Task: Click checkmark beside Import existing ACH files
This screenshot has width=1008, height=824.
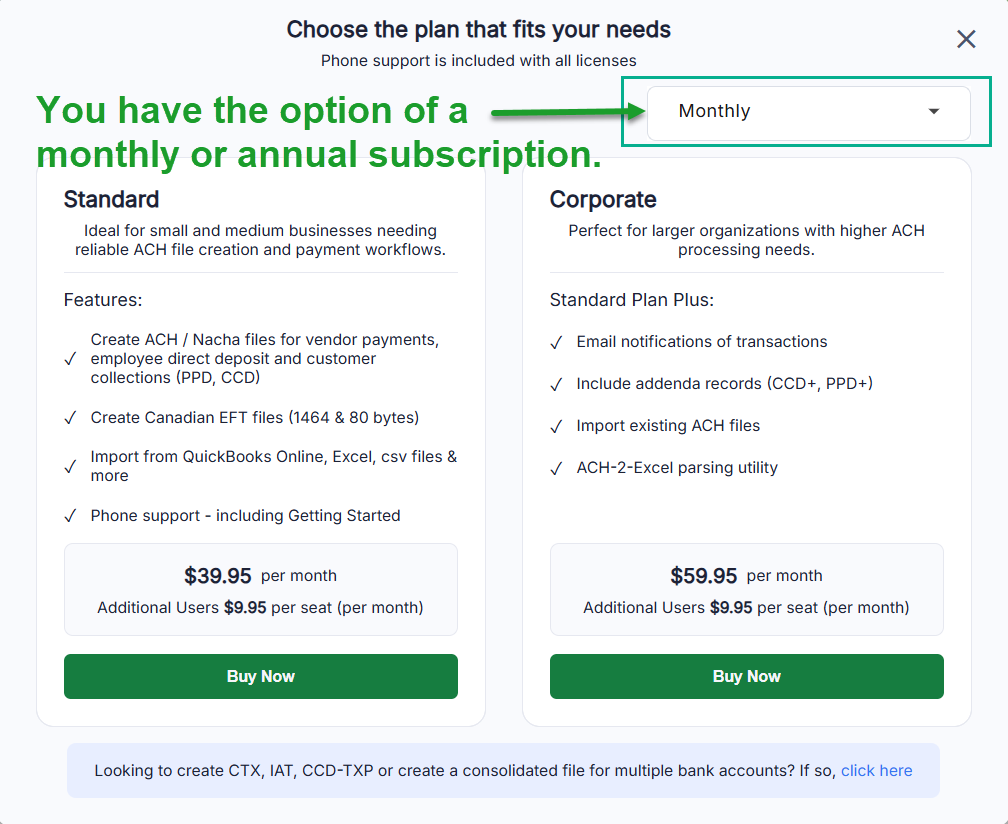Action: pos(556,426)
